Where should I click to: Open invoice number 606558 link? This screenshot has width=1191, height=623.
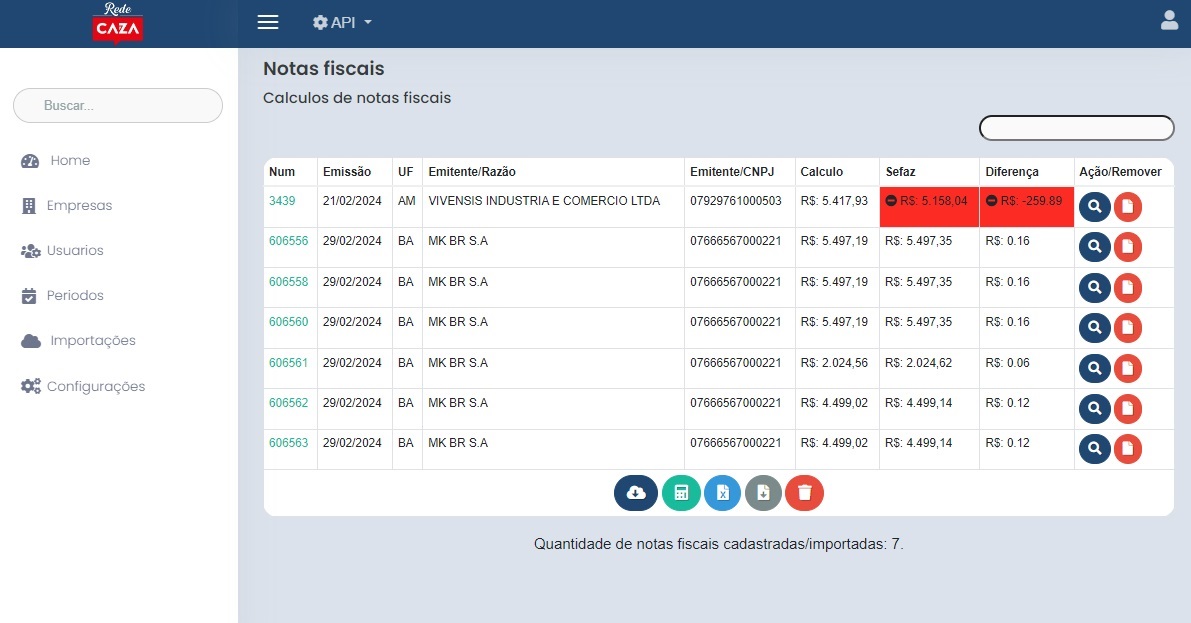pyautogui.click(x=289, y=282)
